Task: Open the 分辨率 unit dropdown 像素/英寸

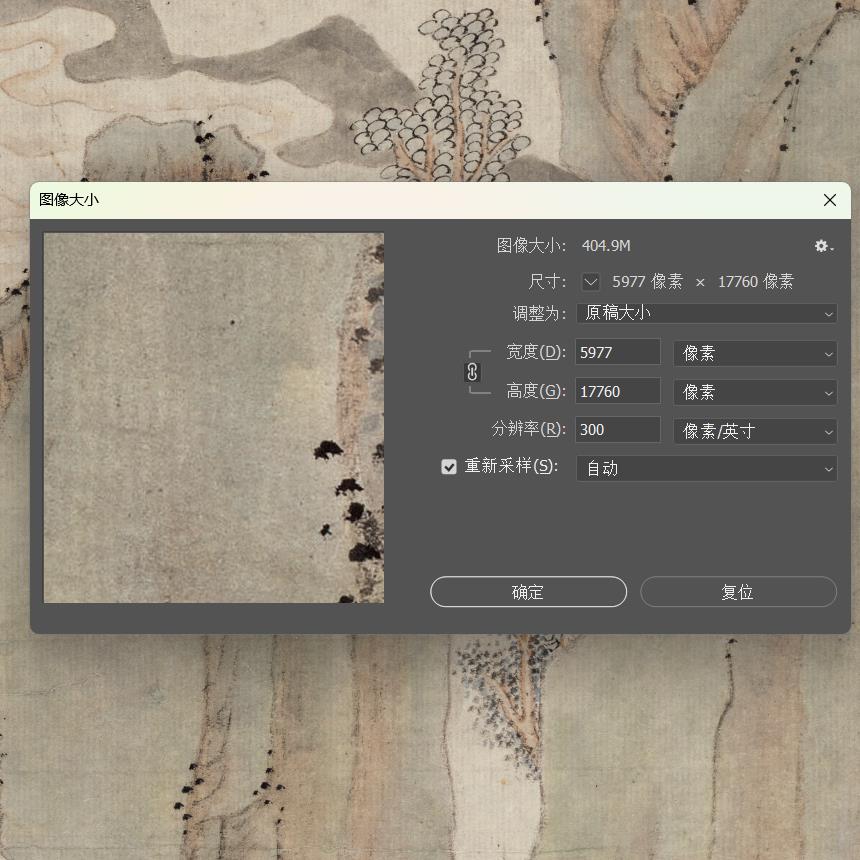Action: coord(755,431)
